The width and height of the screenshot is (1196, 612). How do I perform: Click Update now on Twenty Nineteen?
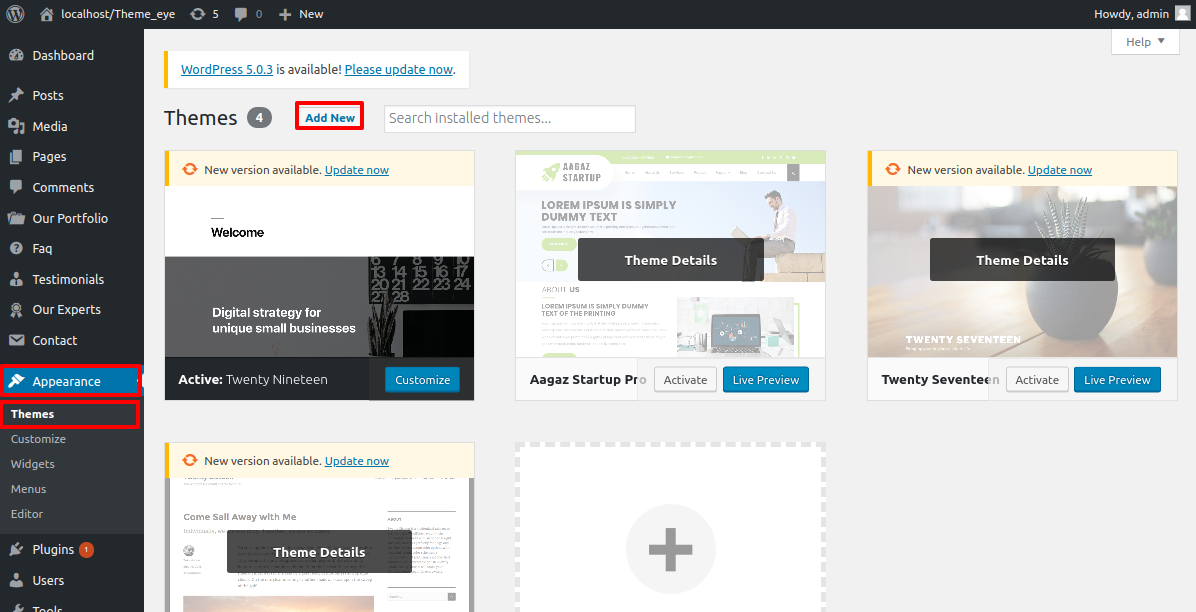coord(357,170)
